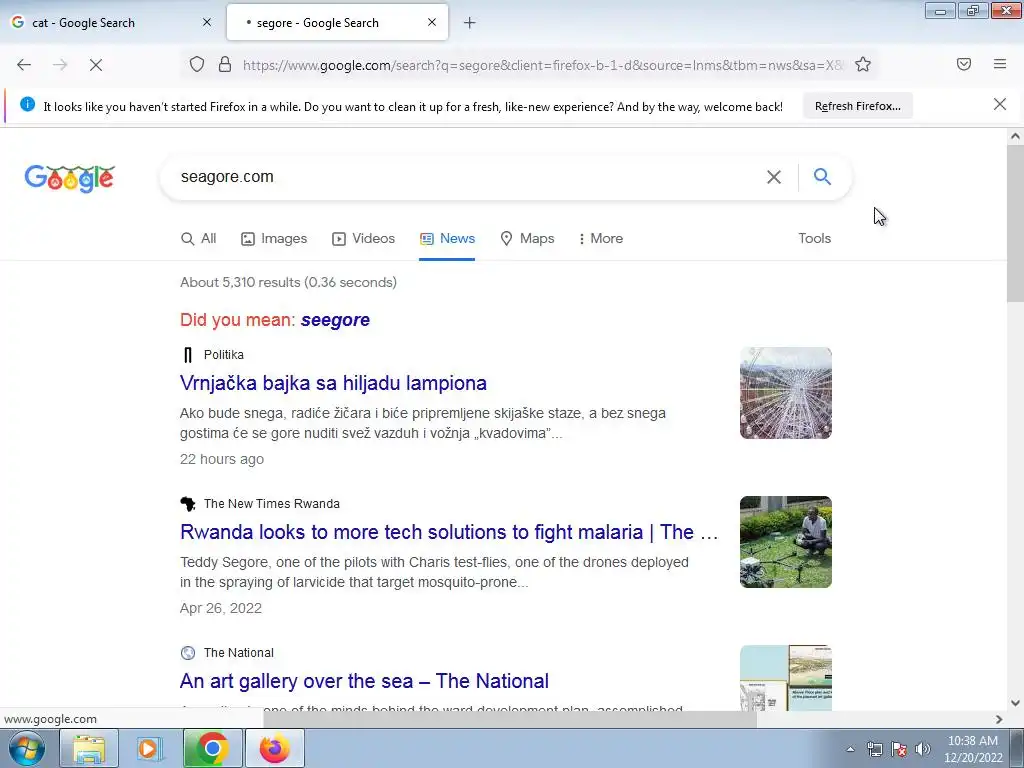Focus the Google search input field
Screen dimensions: 1024x768
[x=467, y=177]
